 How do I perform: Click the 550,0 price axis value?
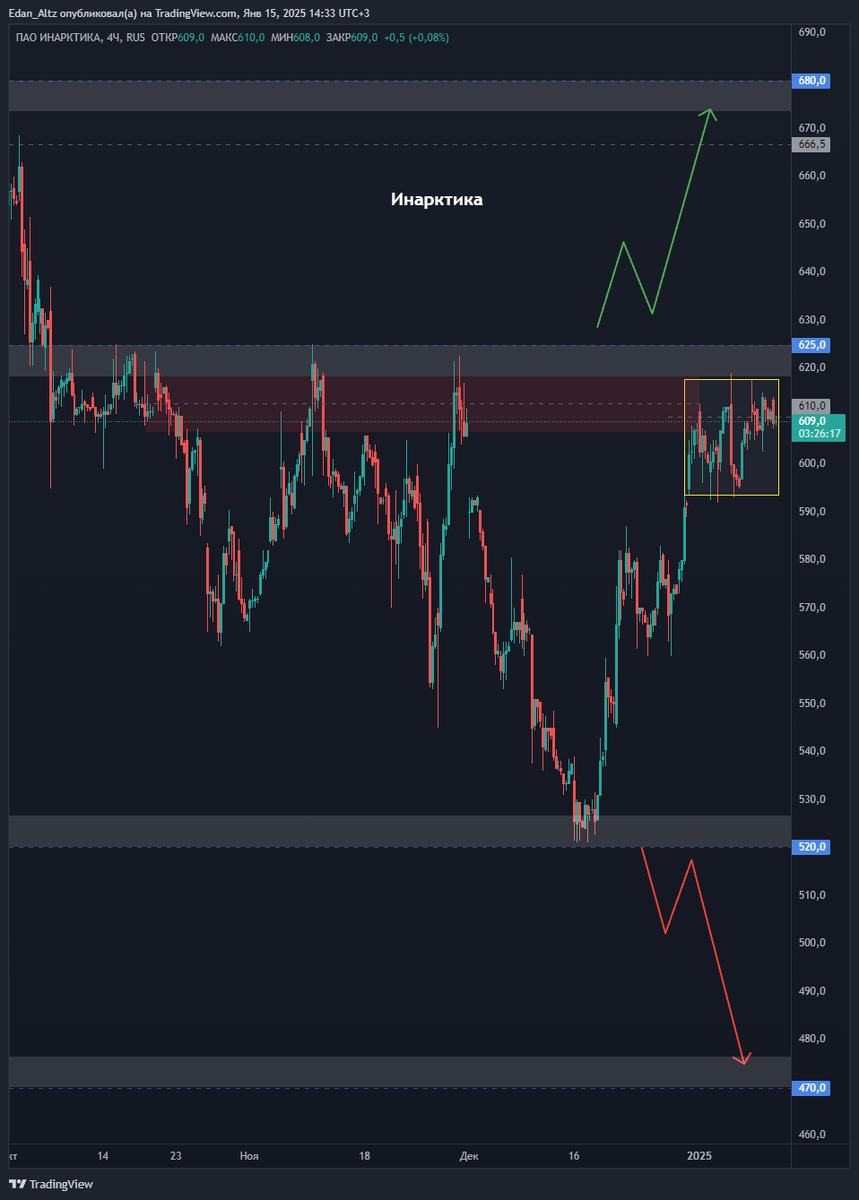click(x=811, y=703)
